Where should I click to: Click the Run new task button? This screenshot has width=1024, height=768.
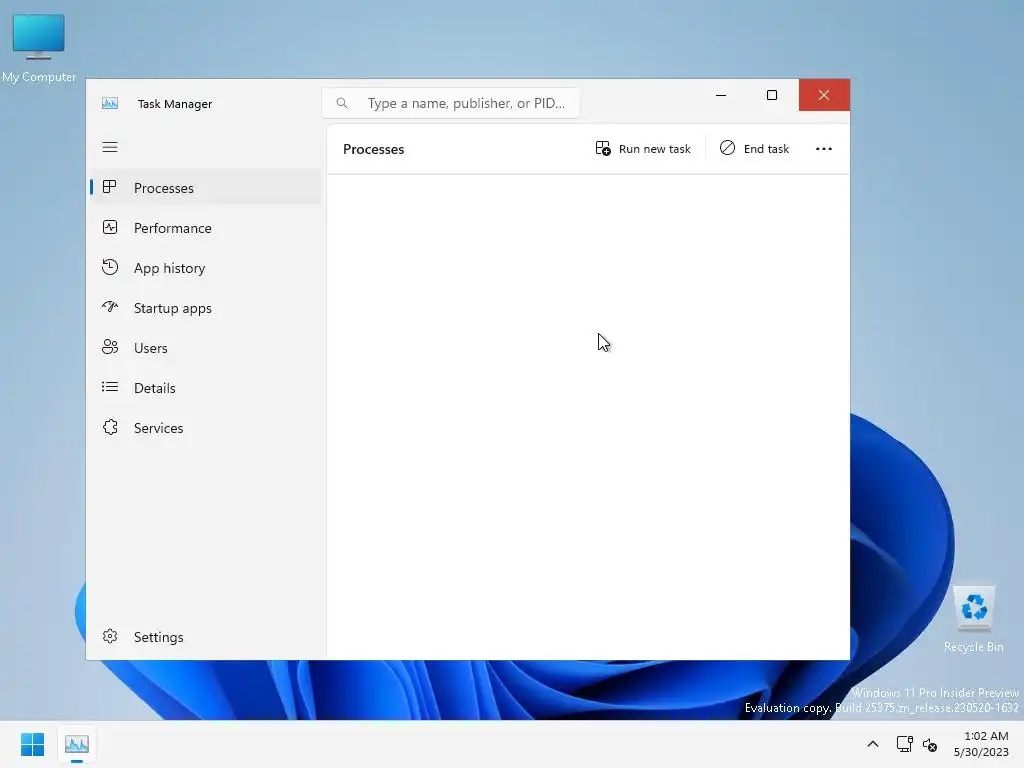click(643, 149)
